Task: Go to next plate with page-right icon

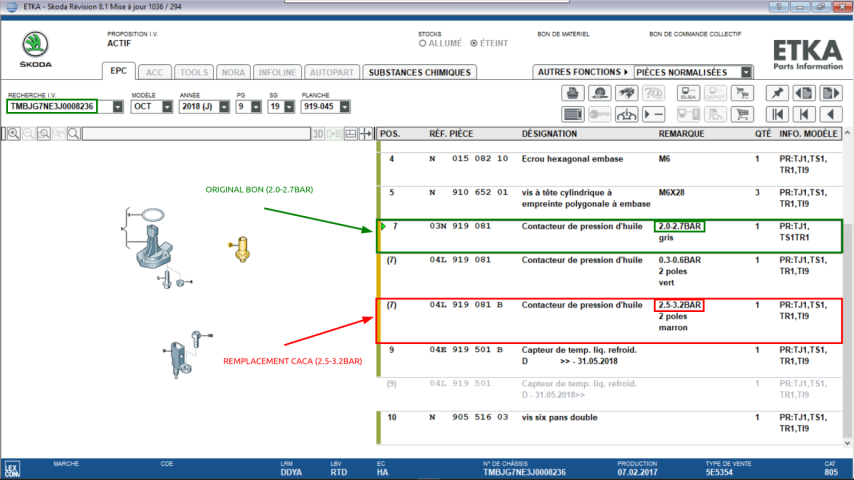Action: [x=831, y=93]
